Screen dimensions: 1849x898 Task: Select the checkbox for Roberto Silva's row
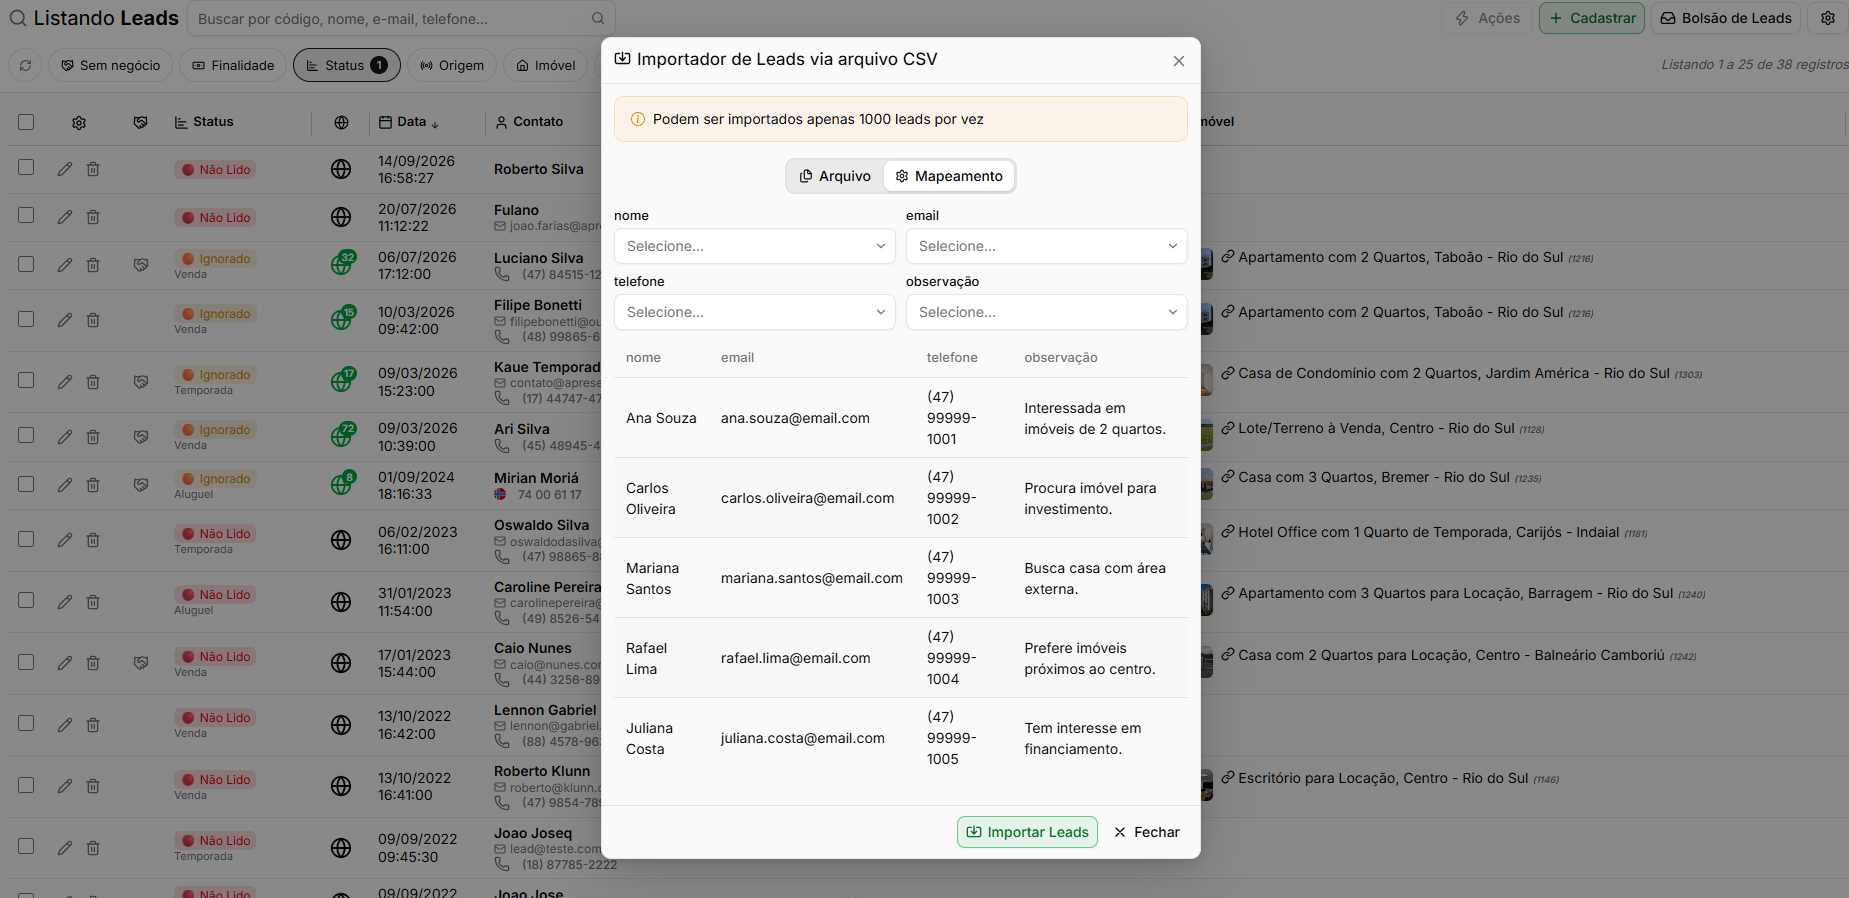tap(26, 167)
